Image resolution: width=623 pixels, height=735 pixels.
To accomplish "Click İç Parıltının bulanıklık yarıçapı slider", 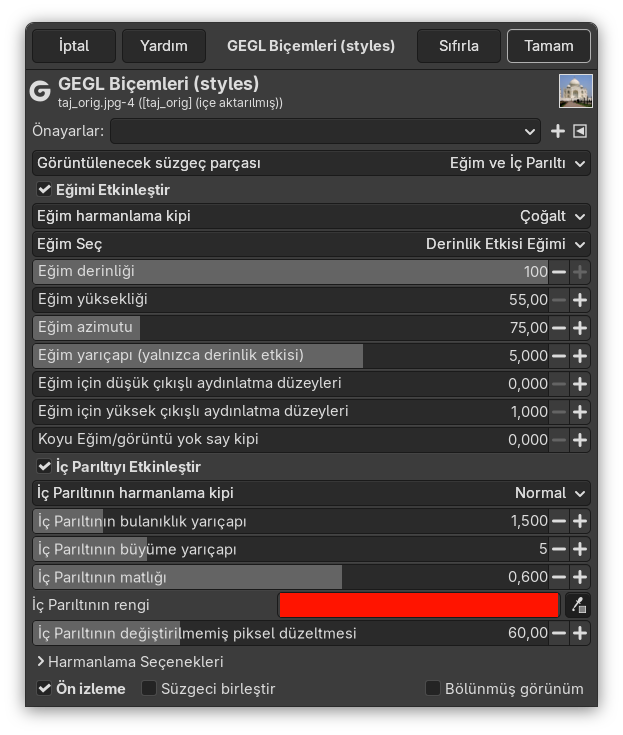I will tap(291, 521).
